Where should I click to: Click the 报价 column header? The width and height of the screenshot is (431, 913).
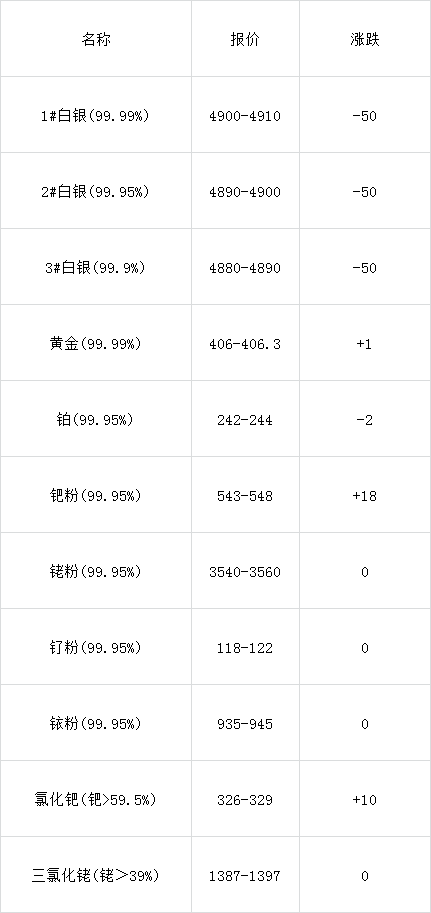point(245,40)
